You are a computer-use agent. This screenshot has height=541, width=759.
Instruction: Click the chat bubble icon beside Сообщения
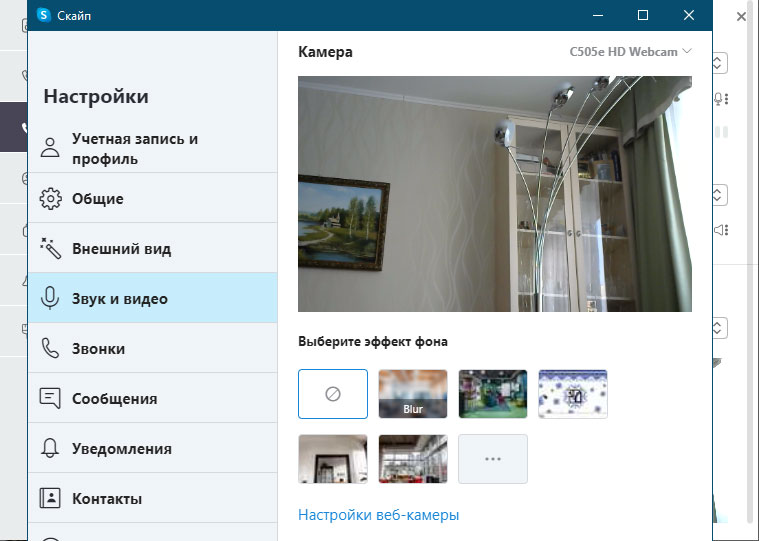click(50, 398)
